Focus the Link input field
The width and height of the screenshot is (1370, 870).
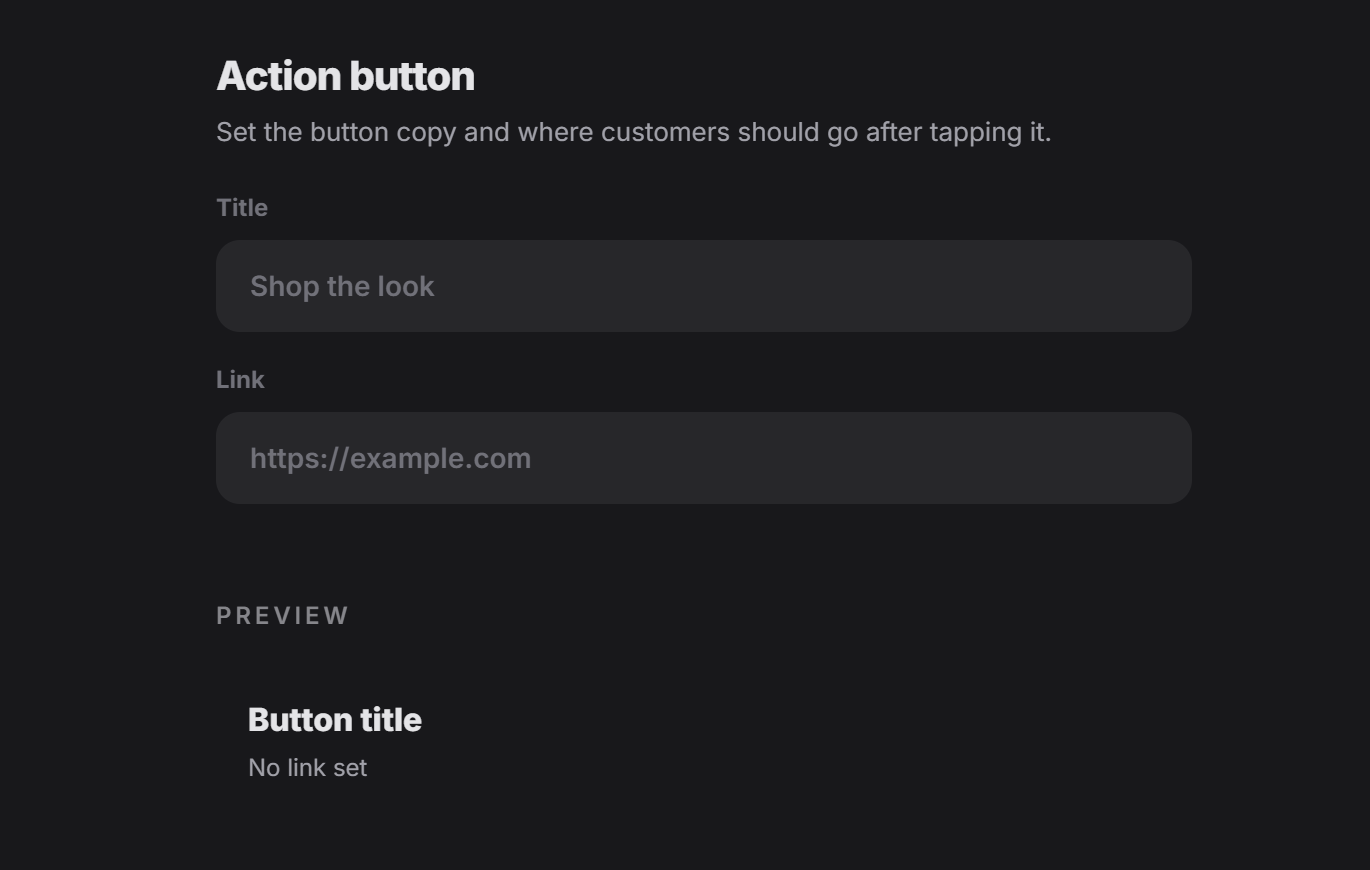click(x=703, y=458)
